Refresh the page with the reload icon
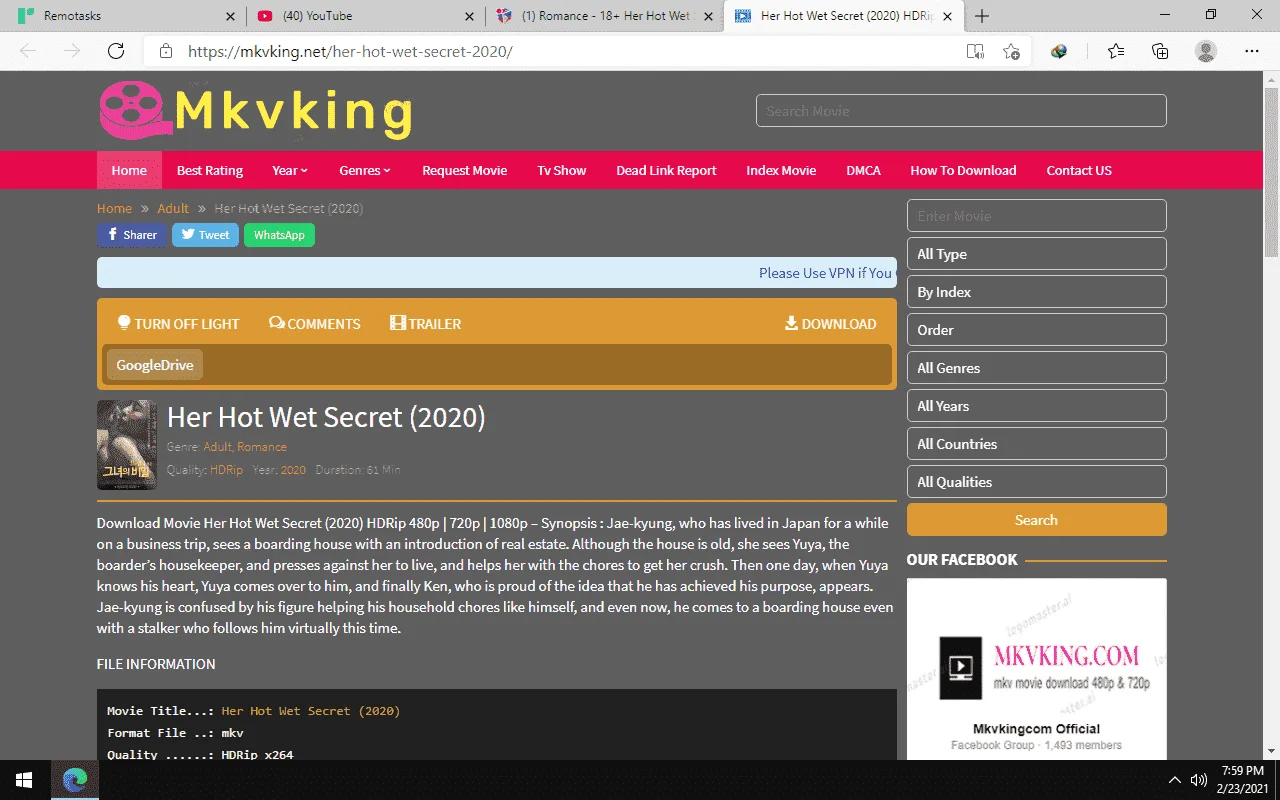 click(x=116, y=51)
